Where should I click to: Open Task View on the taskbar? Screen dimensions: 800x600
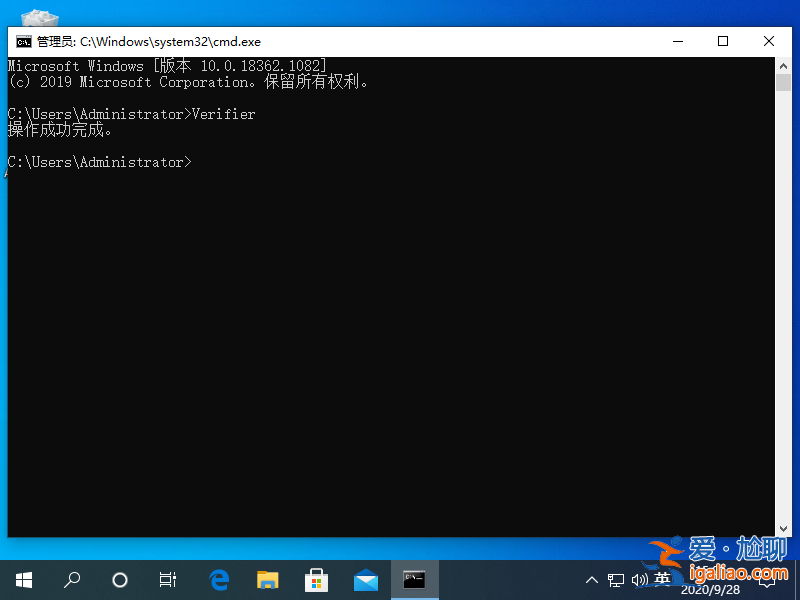pos(167,579)
